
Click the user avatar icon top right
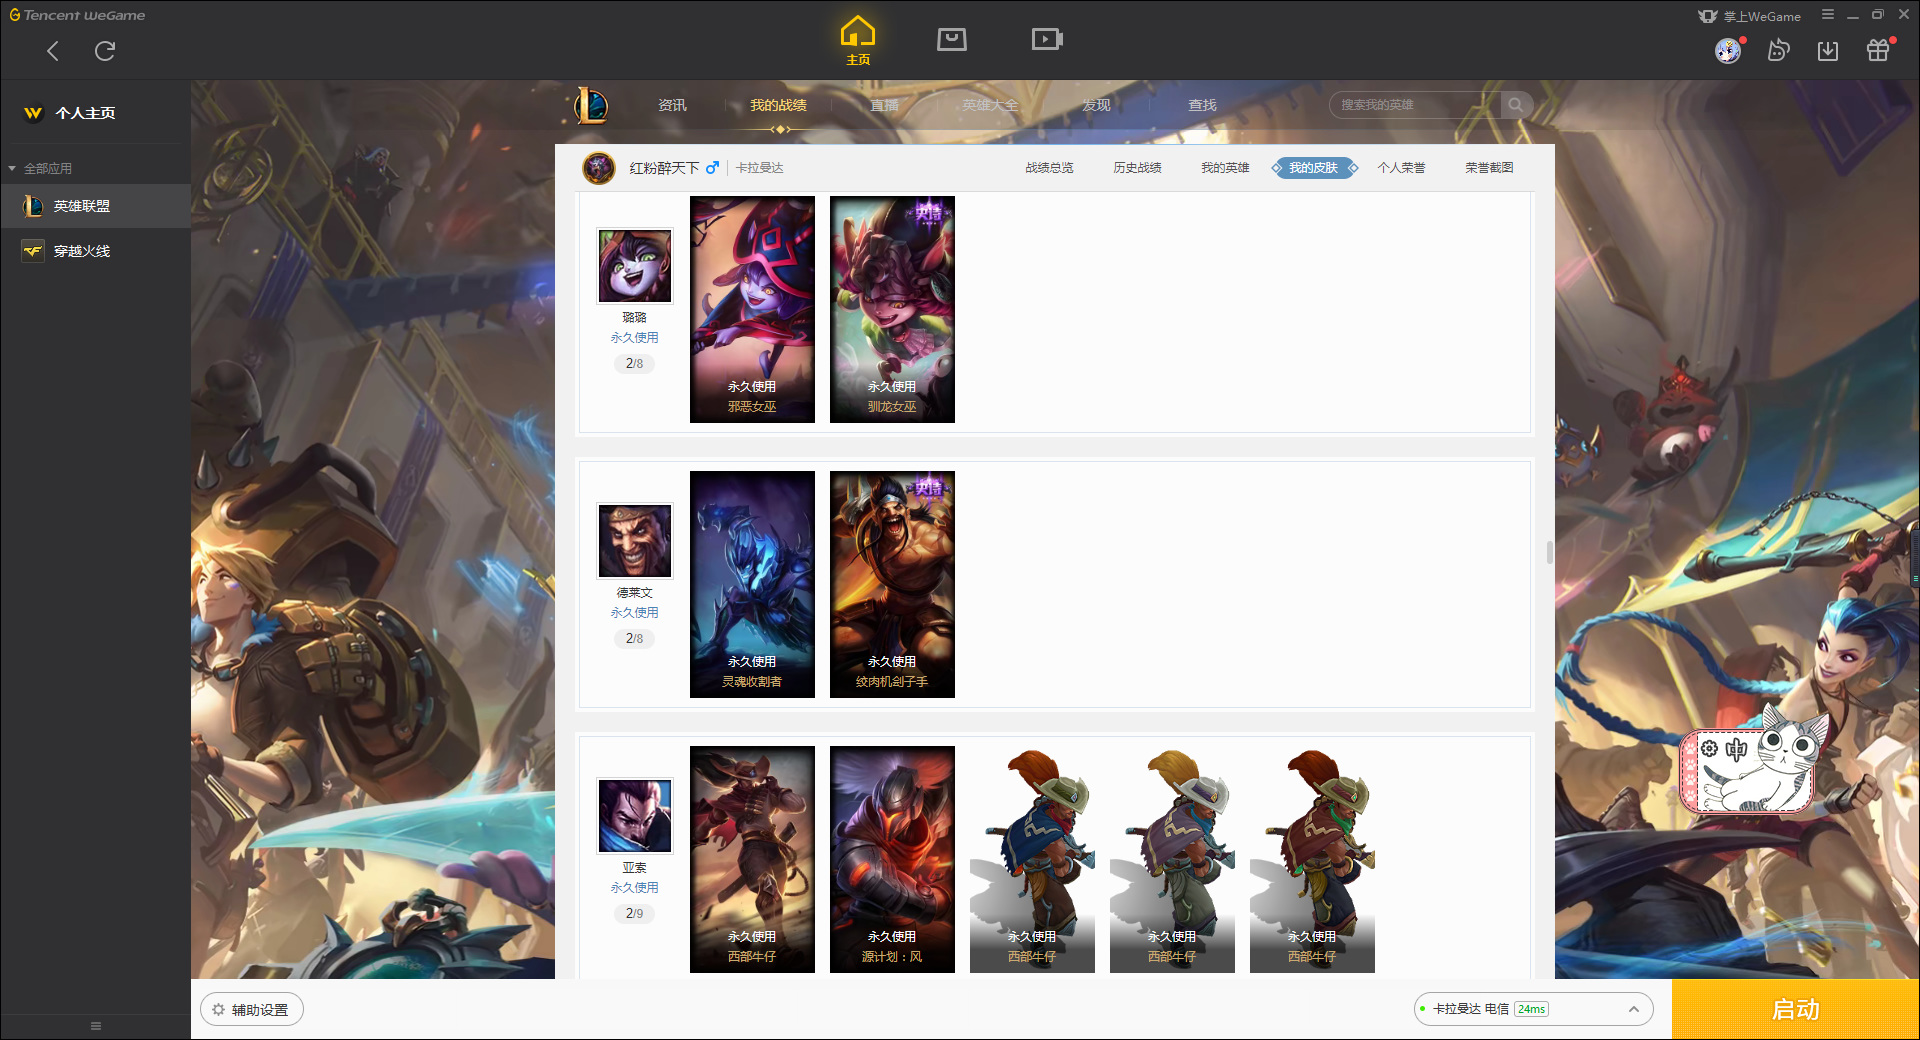click(1728, 50)
